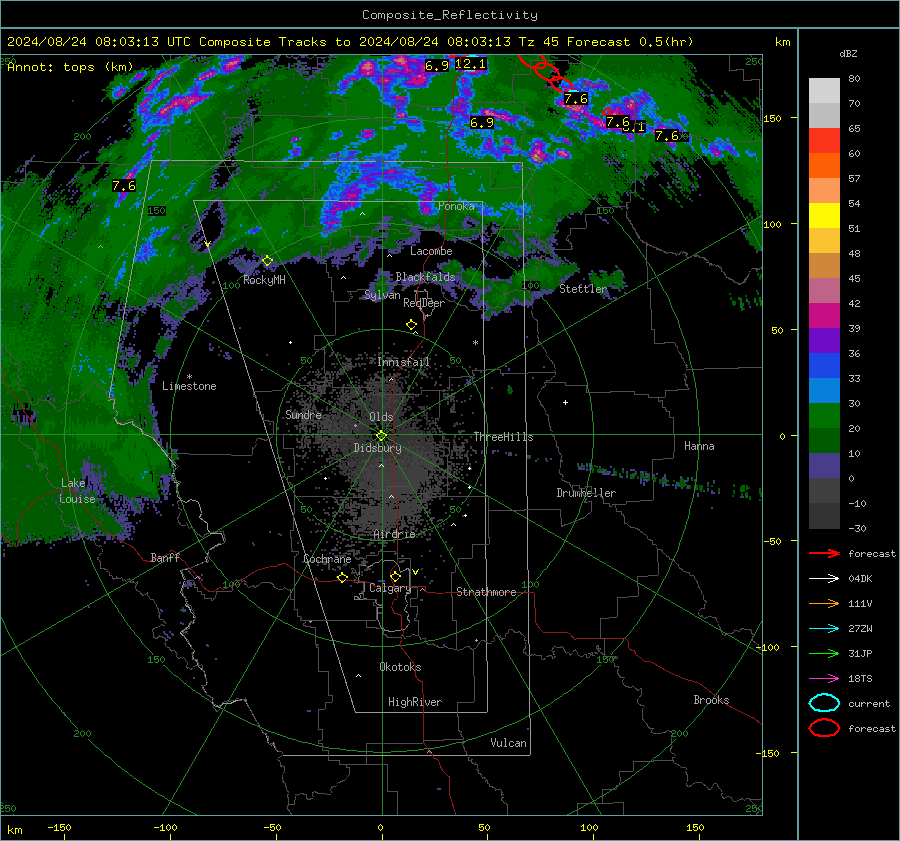Click the Sundre city label

pos(303,414)
